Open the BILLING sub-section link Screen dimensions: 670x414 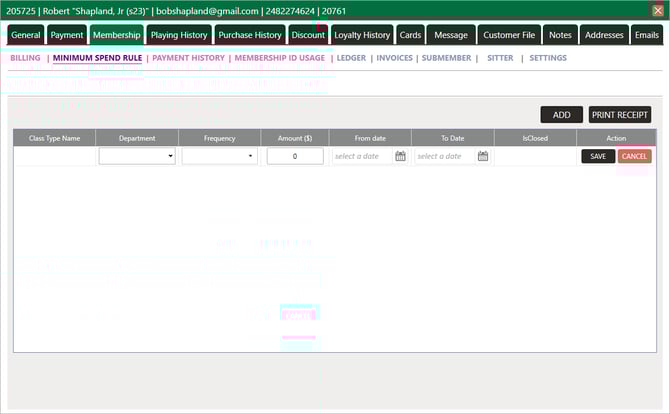pyautogui.click(x=25, y=58)
